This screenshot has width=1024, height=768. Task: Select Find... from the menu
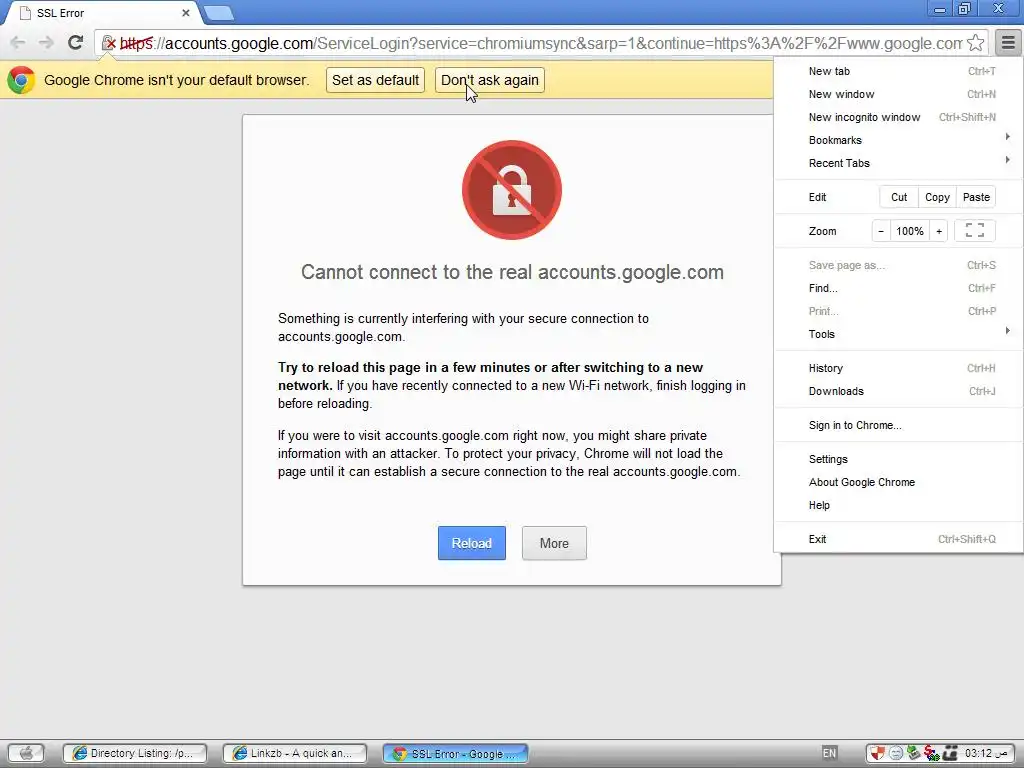pos(899,288)
